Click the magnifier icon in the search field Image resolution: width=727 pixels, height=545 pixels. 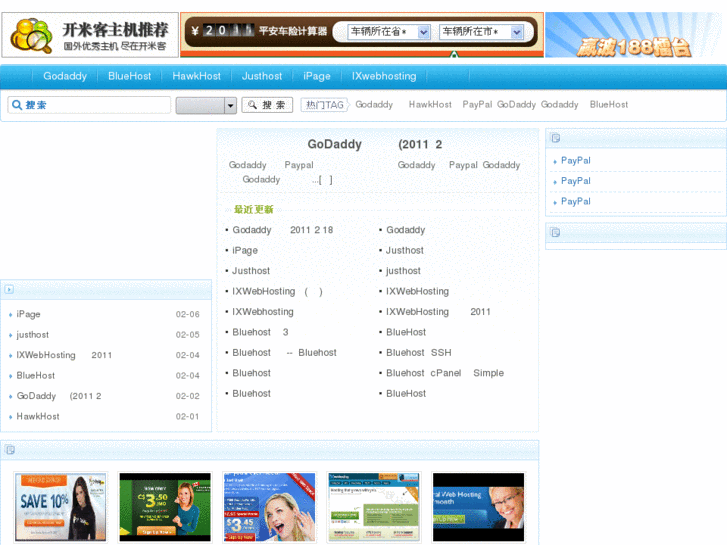[17, 105]
